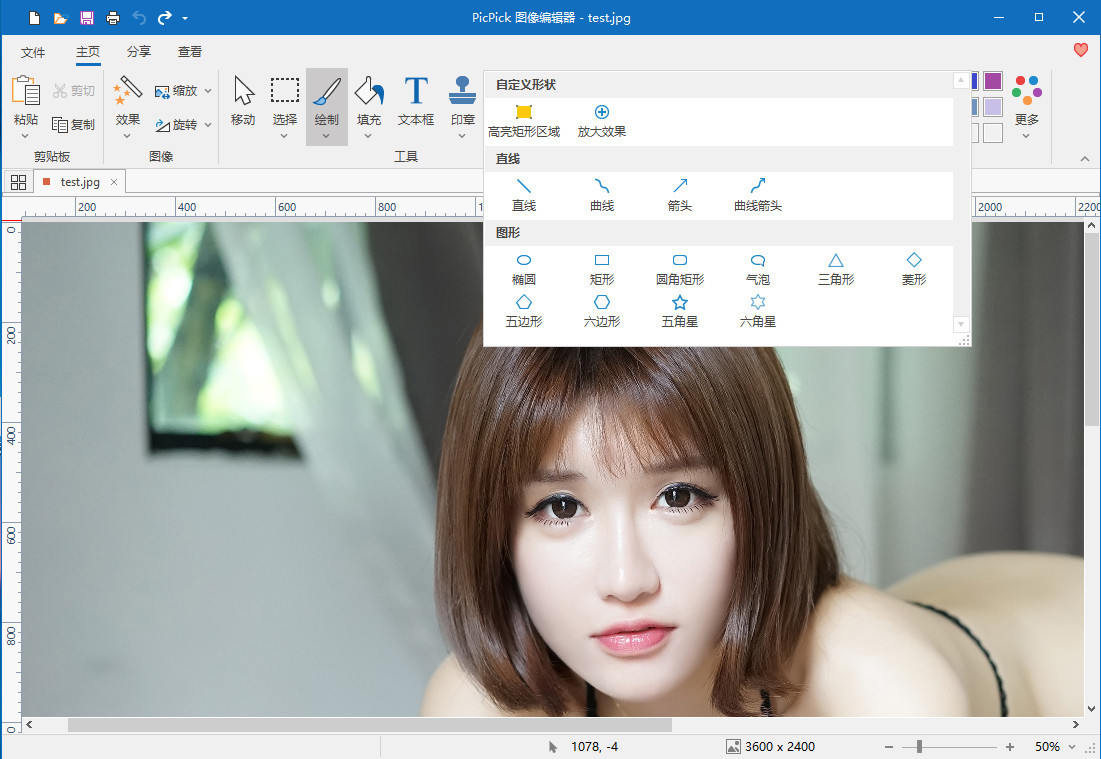Viewport: 1101px width, 759px height.
Task: Open the 文件 menu
Action: point(33,51)
